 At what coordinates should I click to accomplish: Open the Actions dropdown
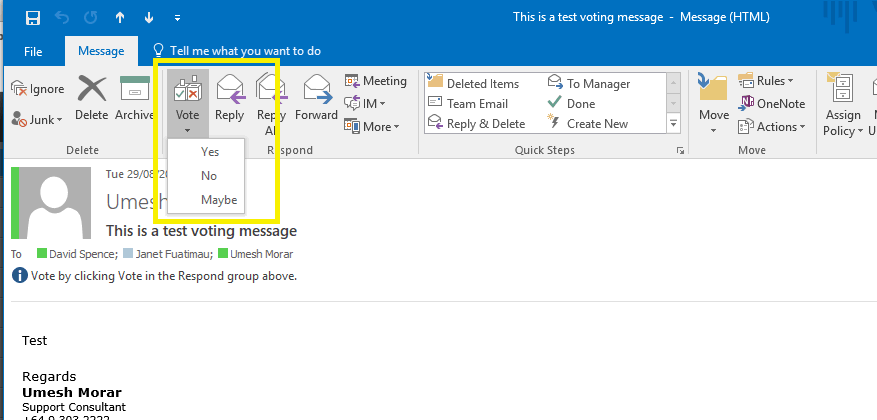pyautogui.click(x=772, y=126)
